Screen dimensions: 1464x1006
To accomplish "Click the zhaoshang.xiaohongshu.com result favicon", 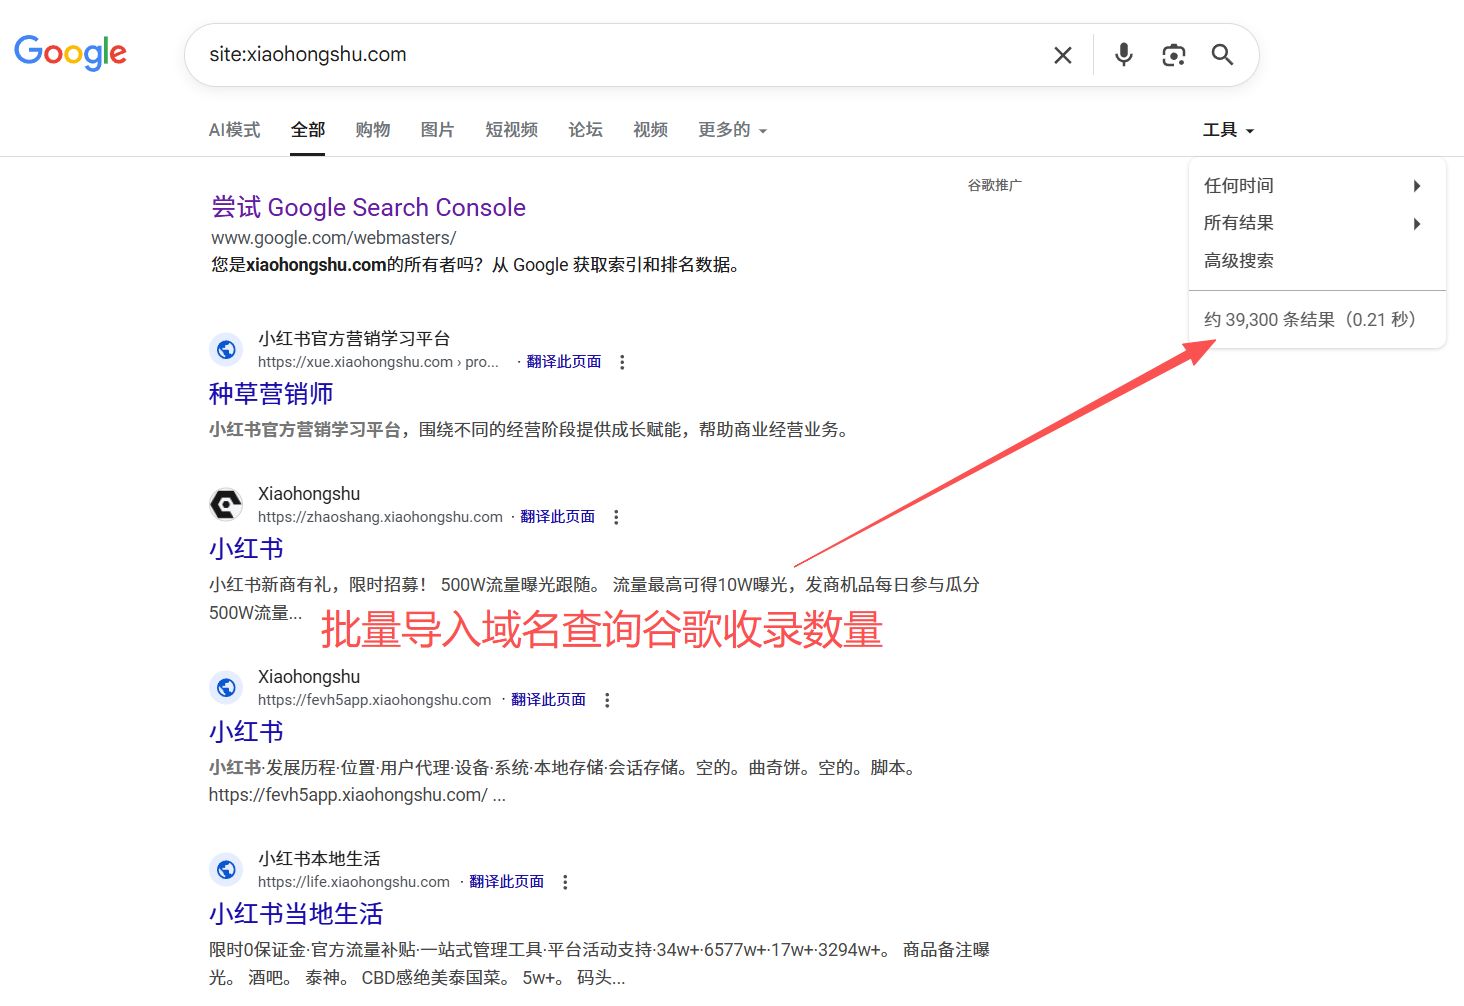I will point(227,505).
